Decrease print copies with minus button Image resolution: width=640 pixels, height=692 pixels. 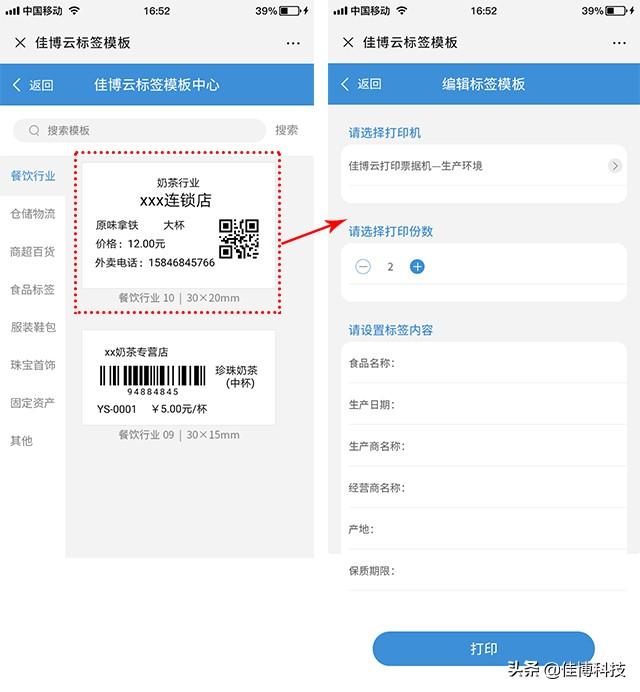[363, 267]
